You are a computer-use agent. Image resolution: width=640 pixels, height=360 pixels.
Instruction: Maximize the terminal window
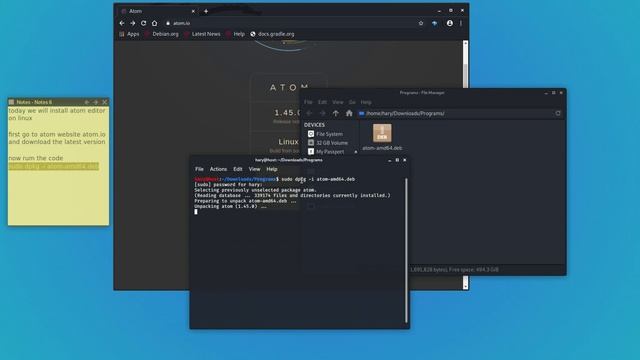pyautogui.click(x=397, y=160)
